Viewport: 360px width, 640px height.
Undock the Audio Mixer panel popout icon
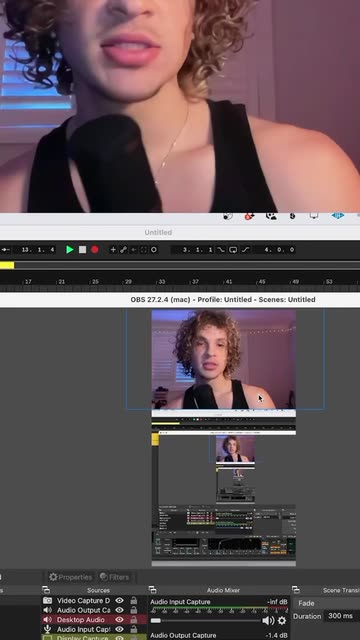[x=152, y=590]
